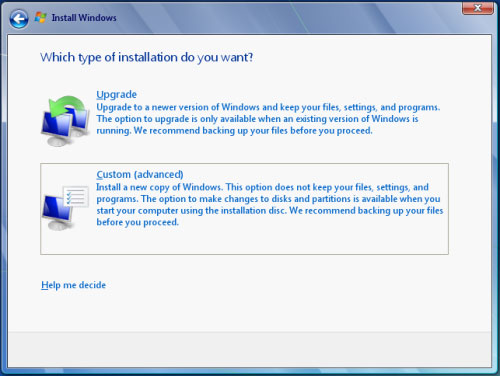The image size is (500, 376).
Task: Close the Install Windows dialog
Action: [478, 8]
